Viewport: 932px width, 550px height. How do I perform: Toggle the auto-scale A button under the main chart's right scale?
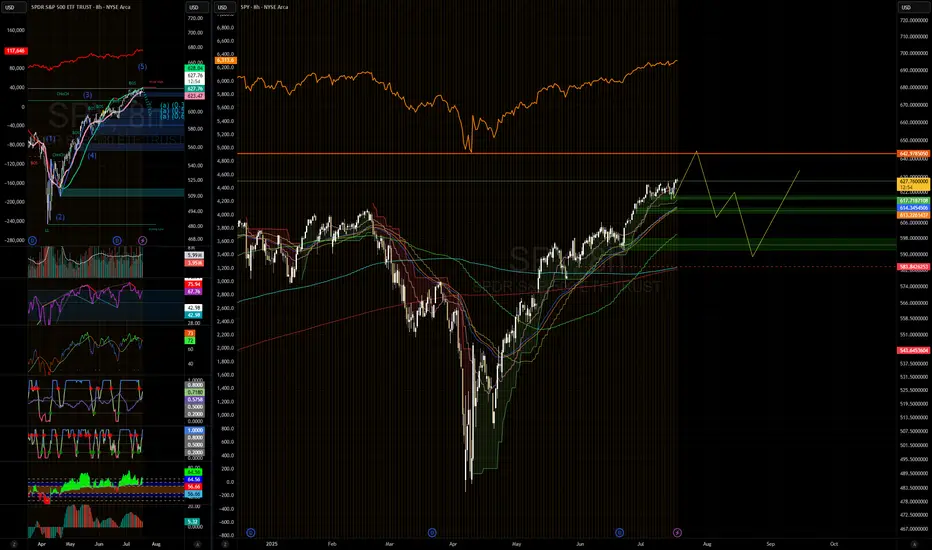[x=914, y=543]
